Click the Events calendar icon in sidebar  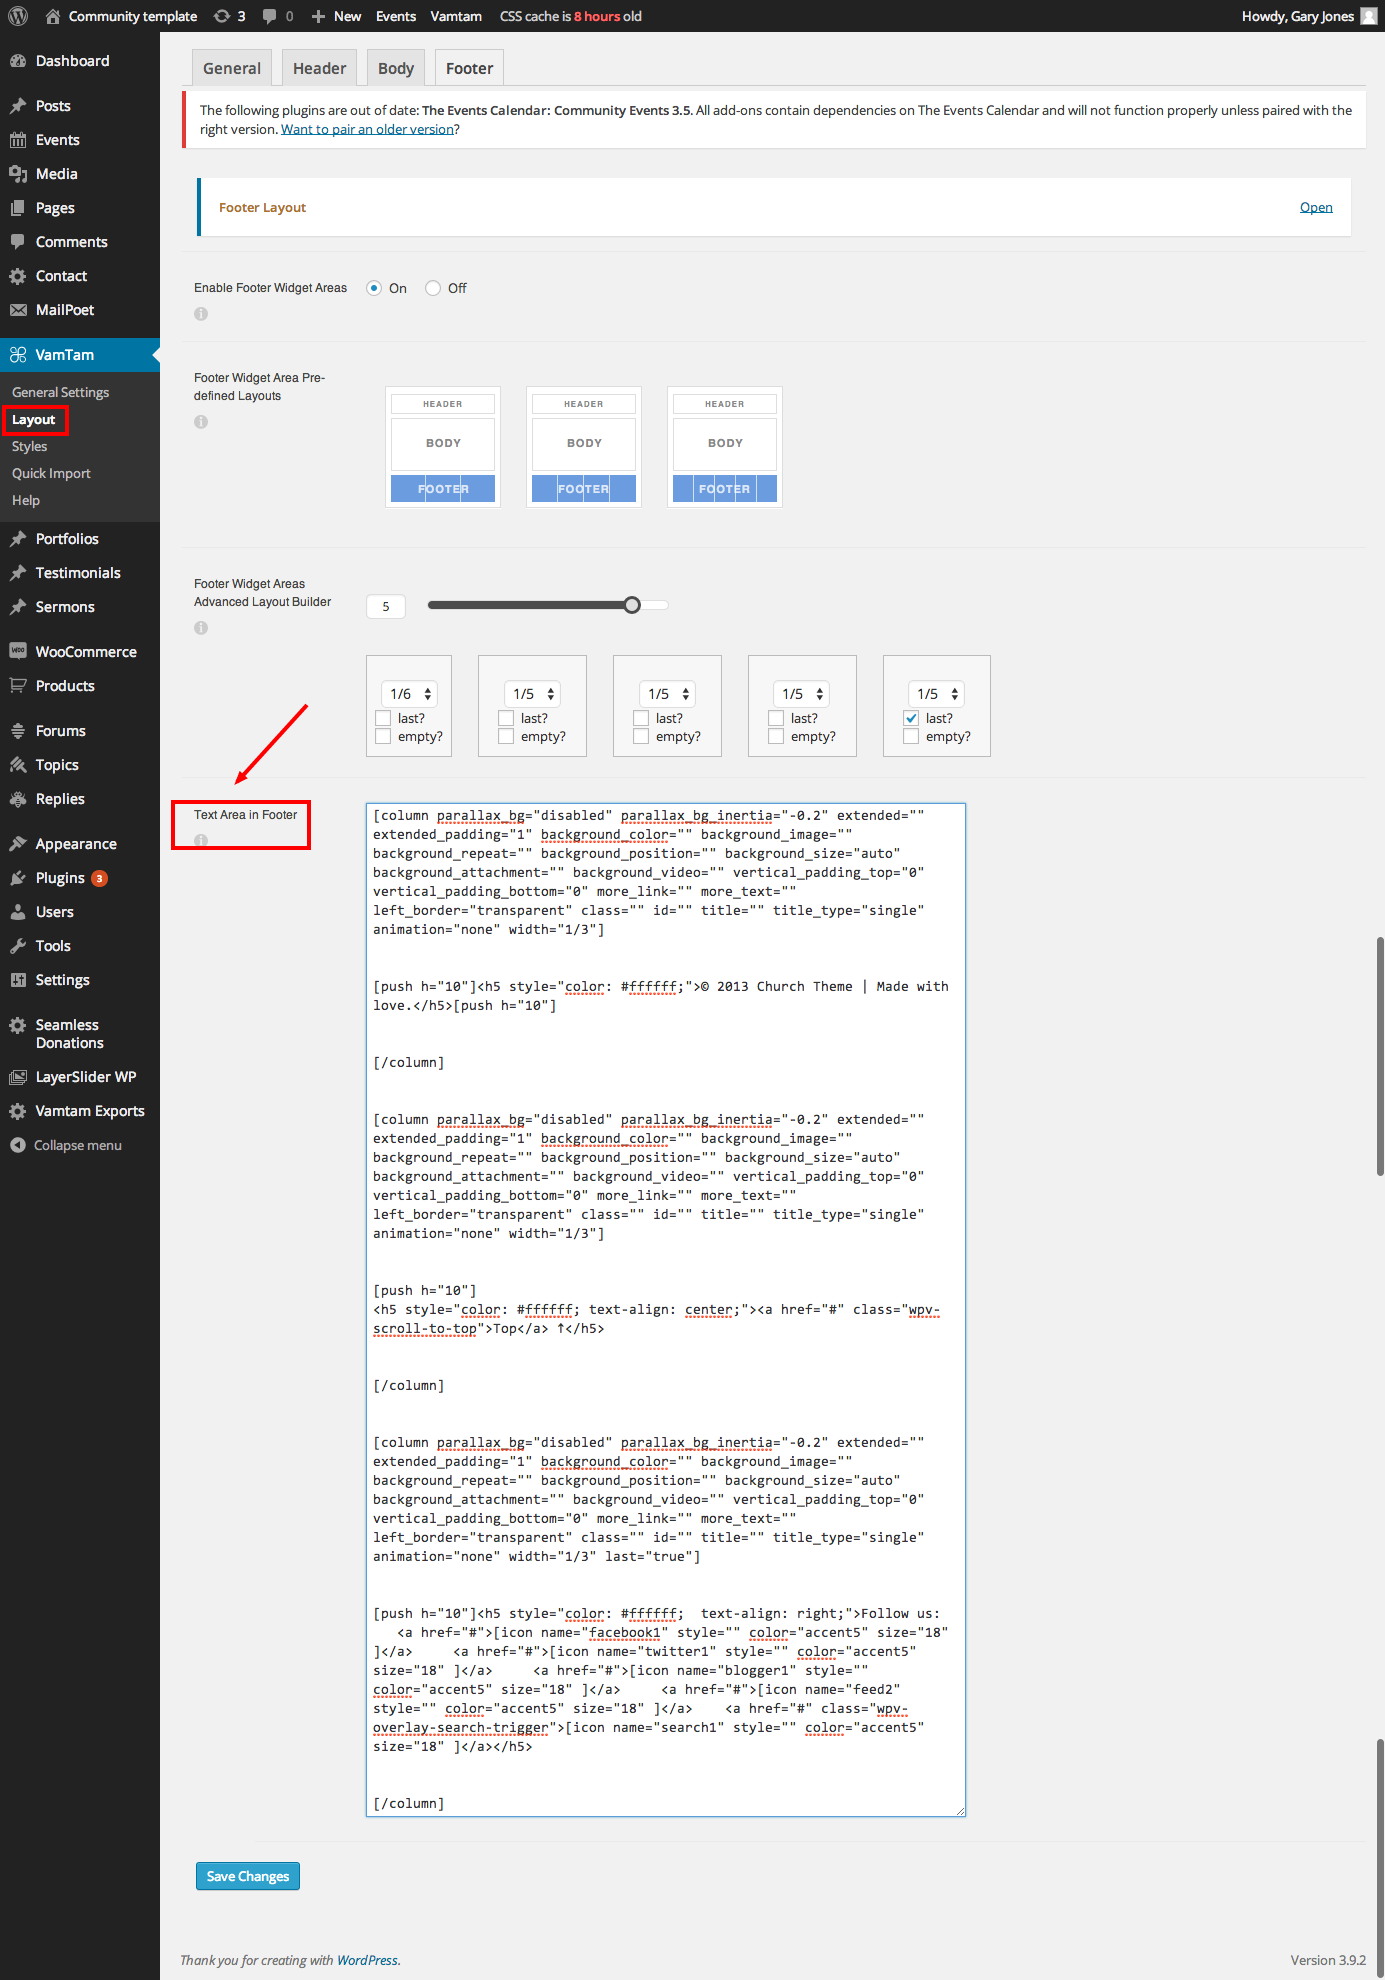coord(18,140)
